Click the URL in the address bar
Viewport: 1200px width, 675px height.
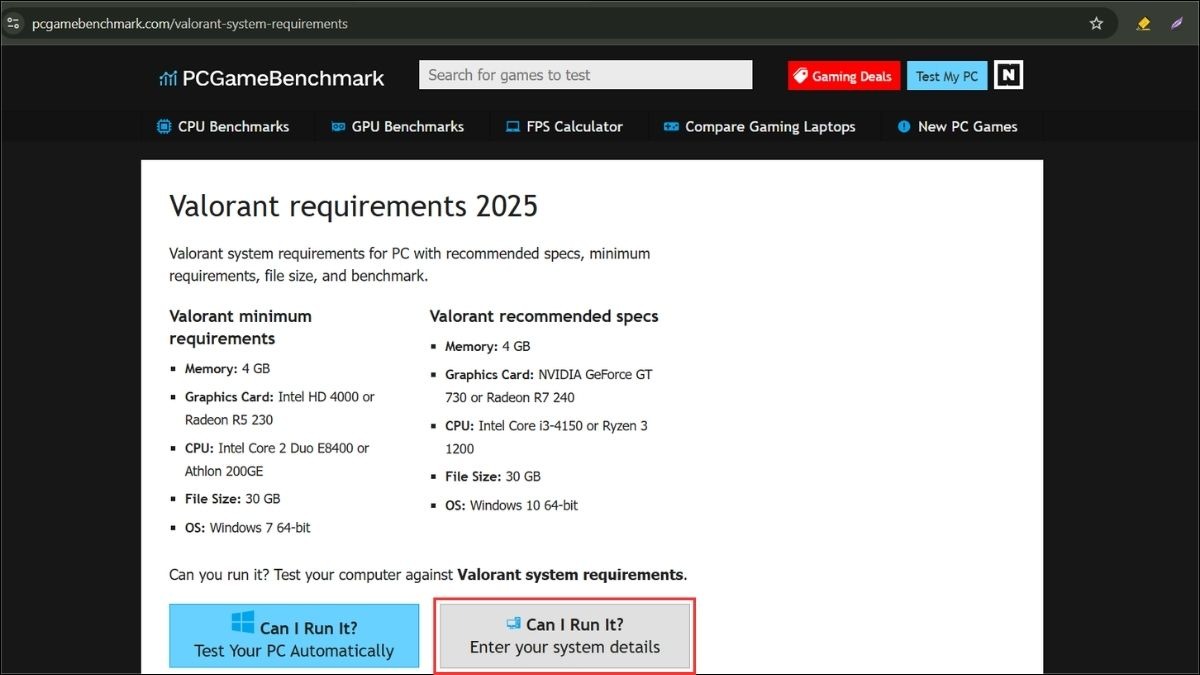pos(190,23)
